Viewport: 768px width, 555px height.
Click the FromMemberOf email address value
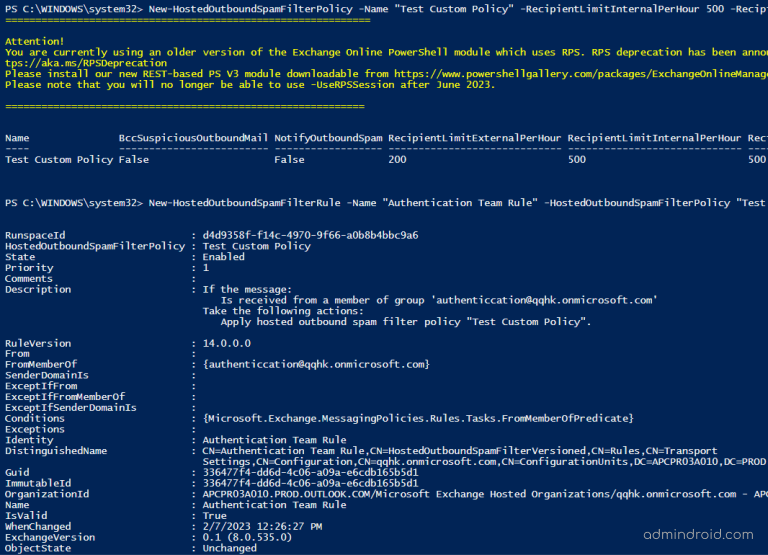(316, 364)
